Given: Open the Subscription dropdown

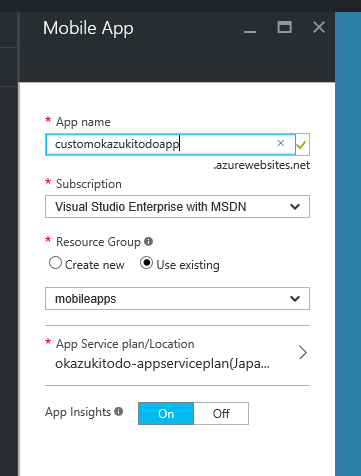Looking at the screenshot, I should click(x=177, y=207).
